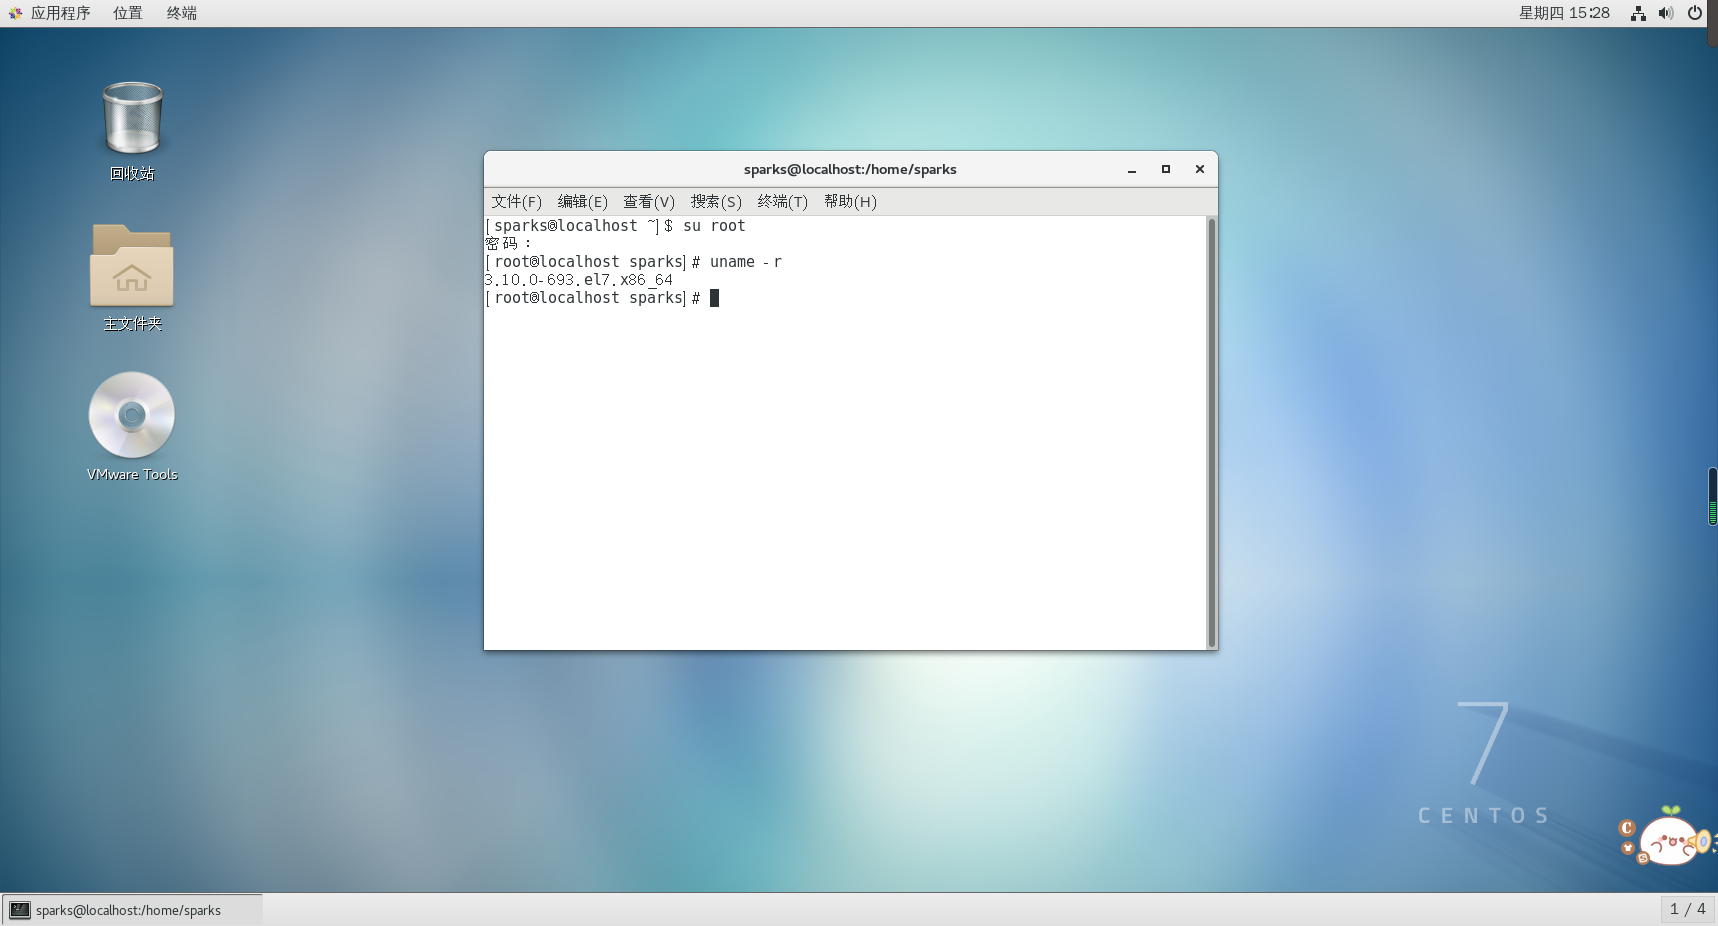Click the Applications menu activities icon
Image resolution: width=1718 pixels, height=926 pixels.
(15, 13)
